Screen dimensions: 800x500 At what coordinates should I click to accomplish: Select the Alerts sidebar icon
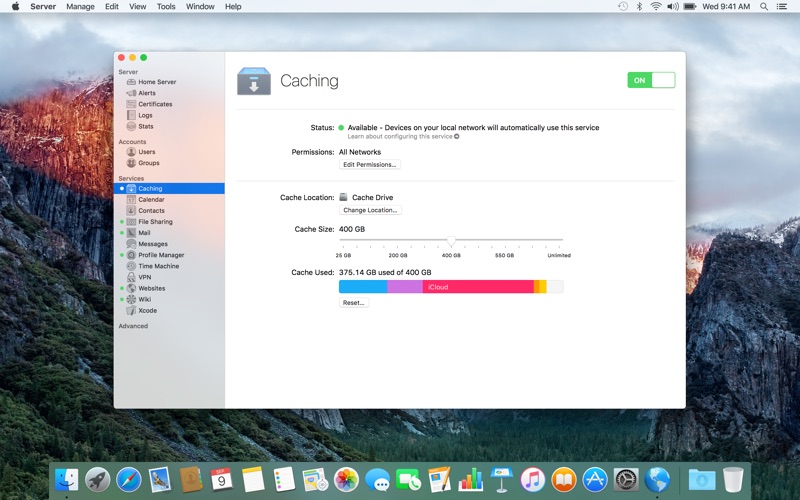pos(131,93)
